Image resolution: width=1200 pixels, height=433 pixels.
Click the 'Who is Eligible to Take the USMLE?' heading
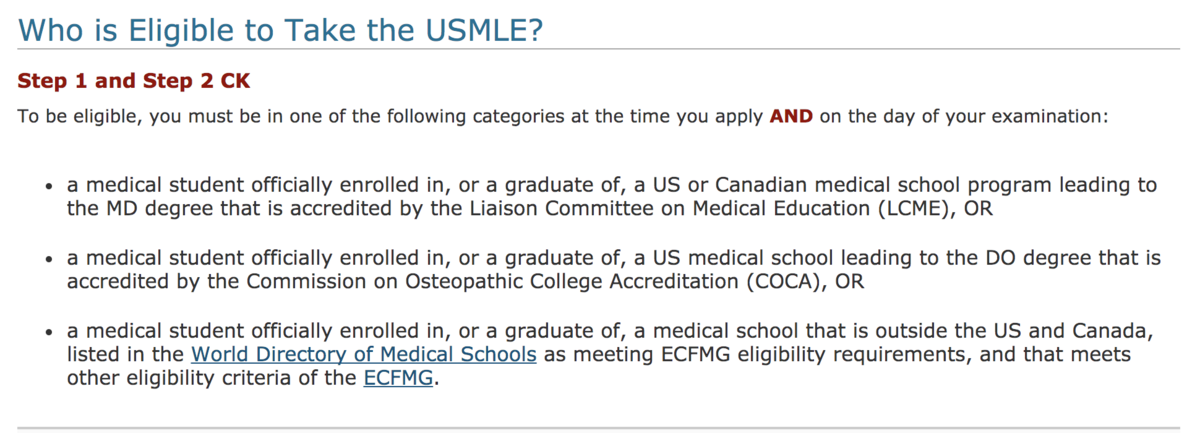click(281, 31)
